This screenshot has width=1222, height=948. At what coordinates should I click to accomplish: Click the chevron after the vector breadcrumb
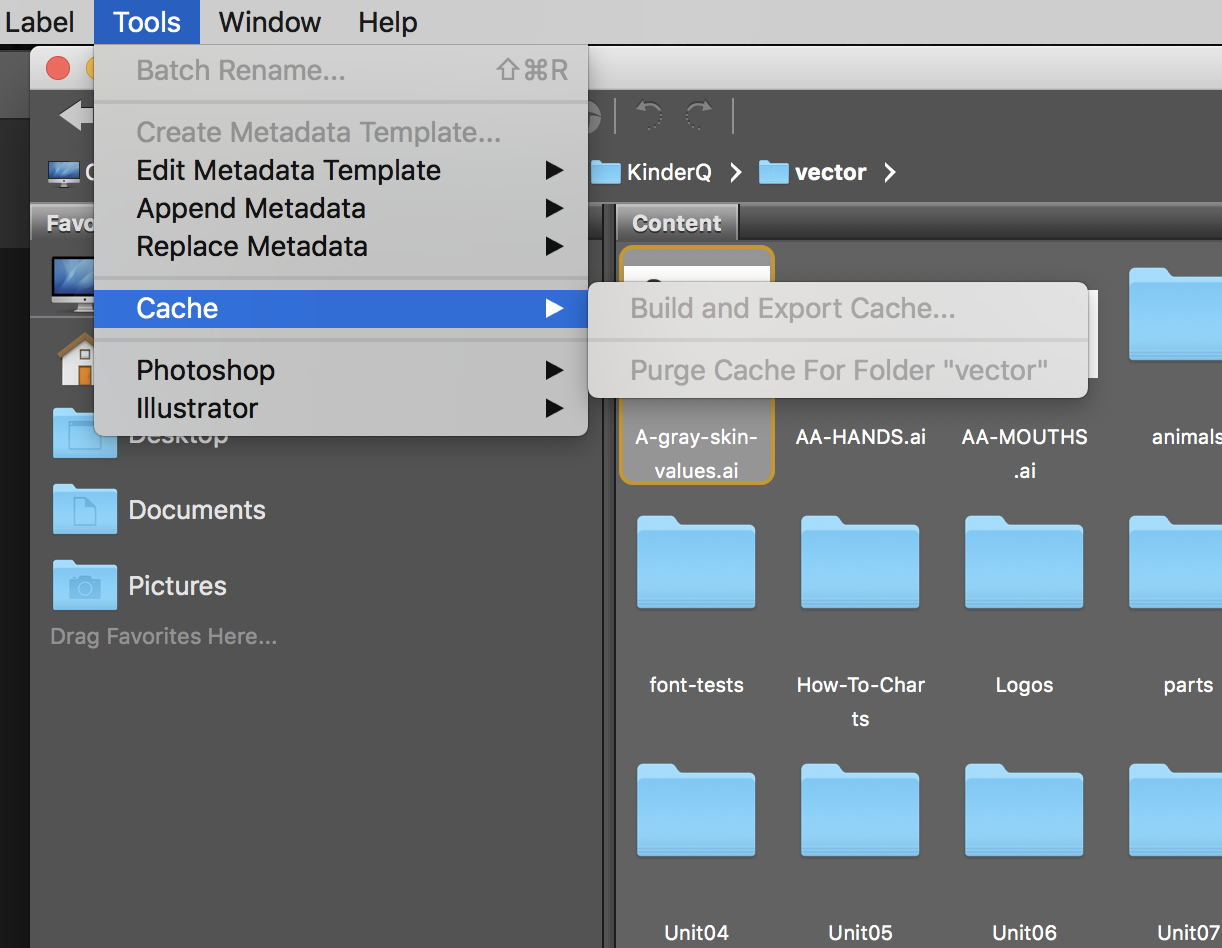889,173
